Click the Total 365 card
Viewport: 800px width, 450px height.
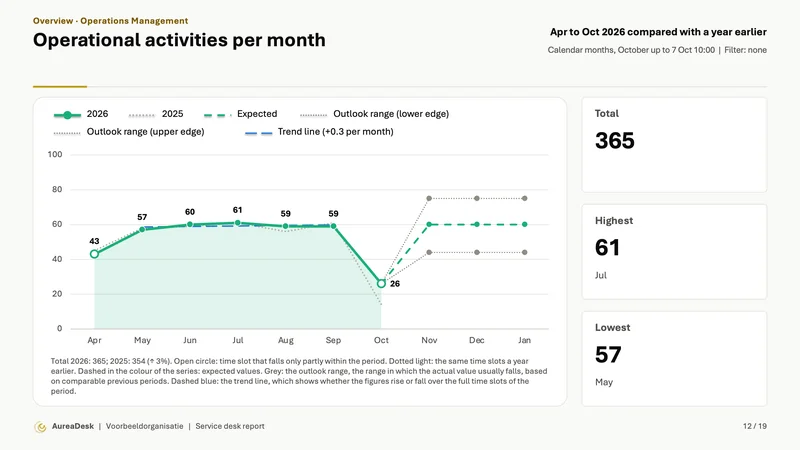[674, 145]
